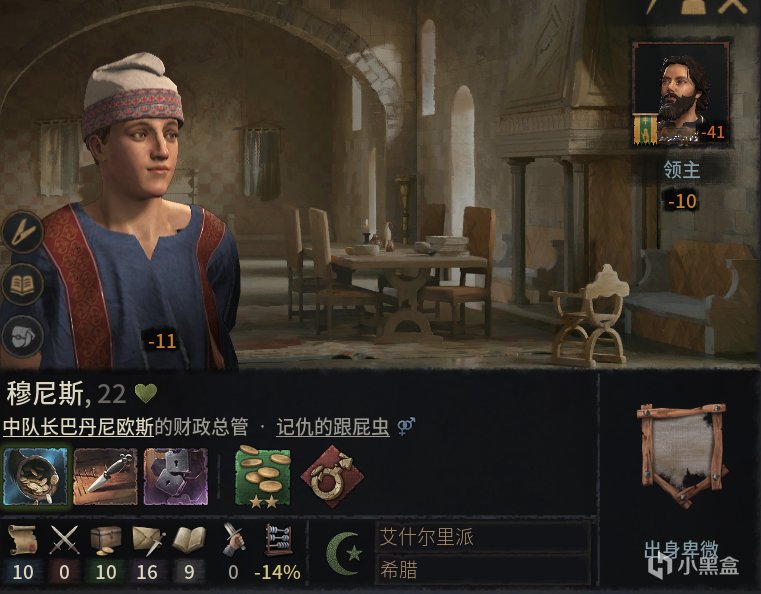The image size is (761, 594).
Task: Click the two-star stewardship education icon
Action: click(x=263, y=477)
